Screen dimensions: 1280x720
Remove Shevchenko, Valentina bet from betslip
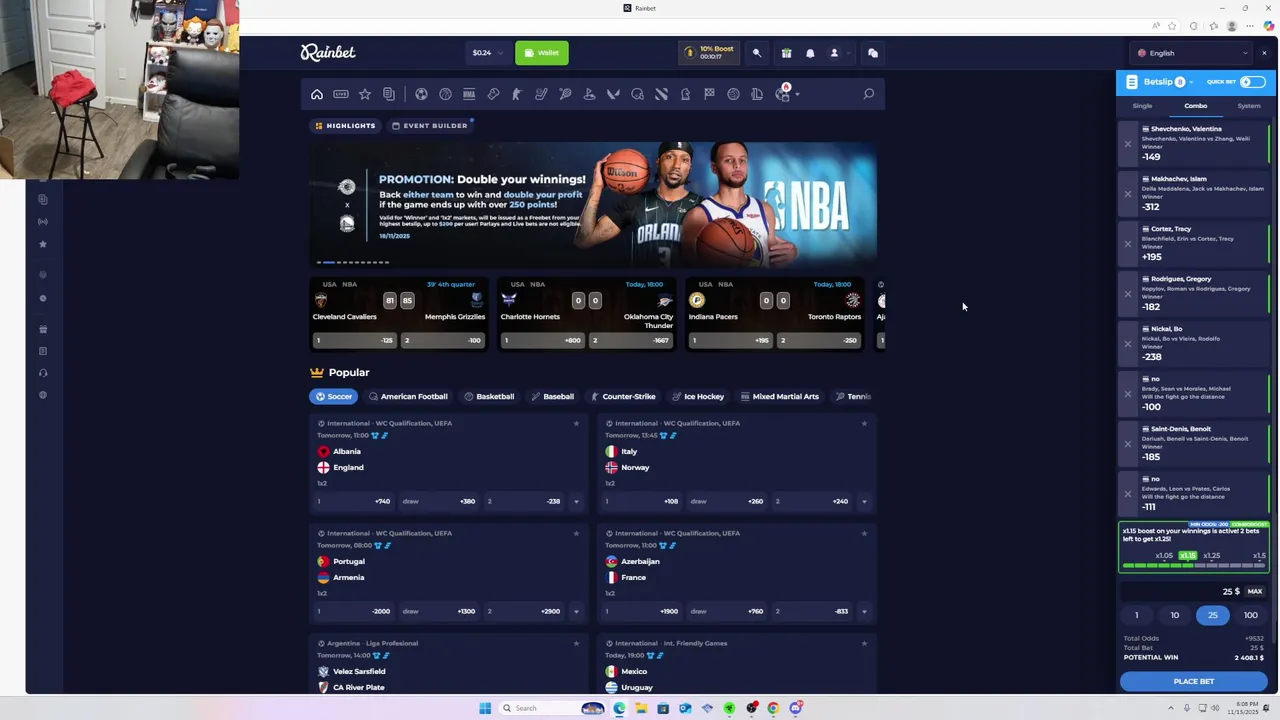(x=1128, y=144)
